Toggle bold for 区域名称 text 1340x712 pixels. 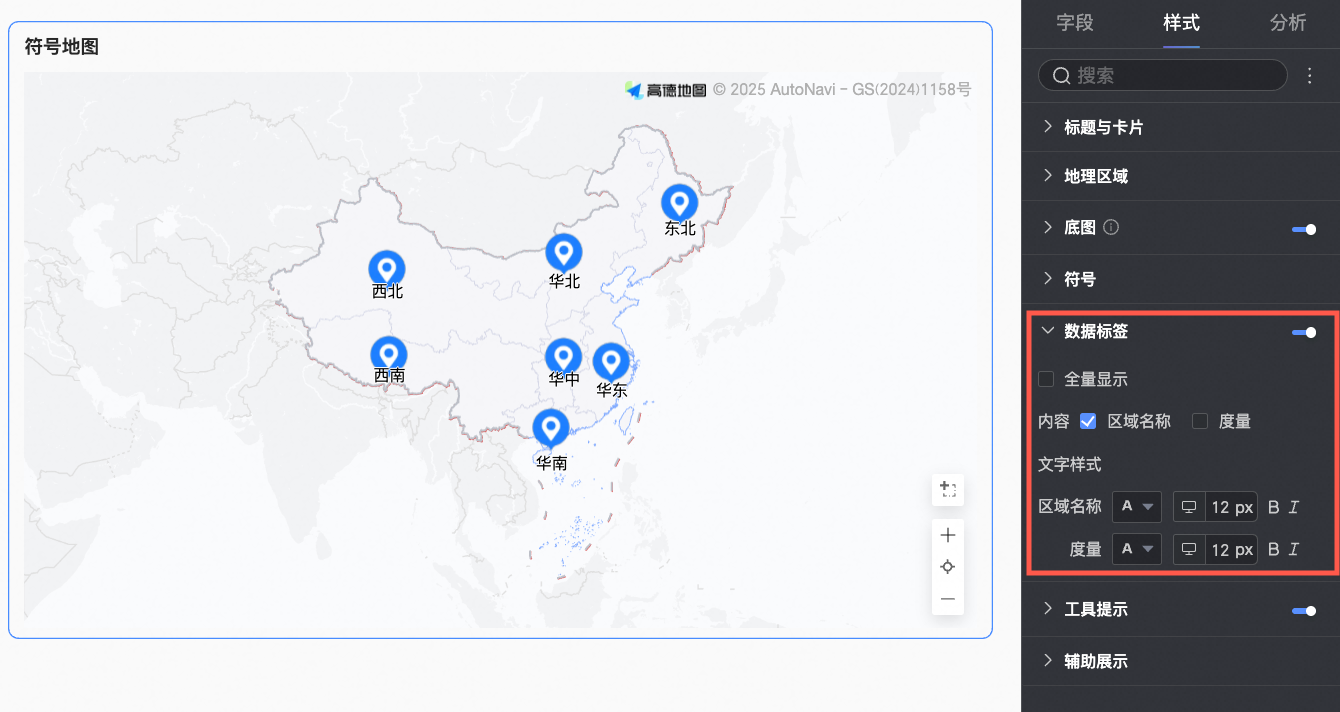pyautogui.click(x=1273, y=507)
